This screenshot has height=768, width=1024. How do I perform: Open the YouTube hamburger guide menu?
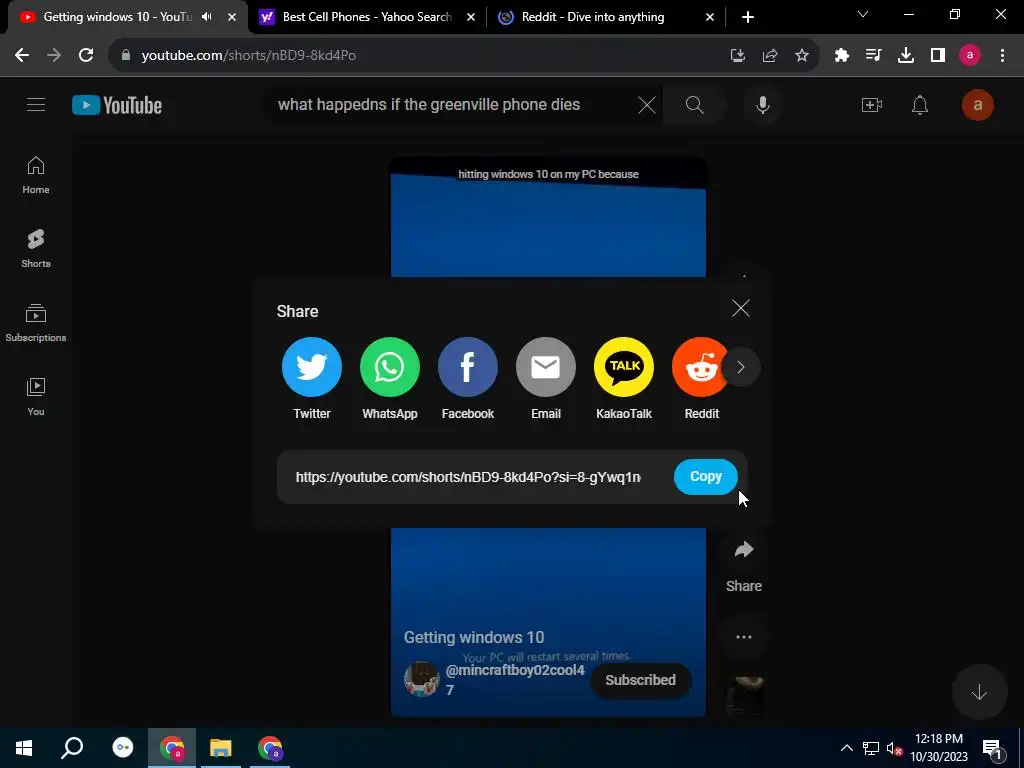(36, 104)
